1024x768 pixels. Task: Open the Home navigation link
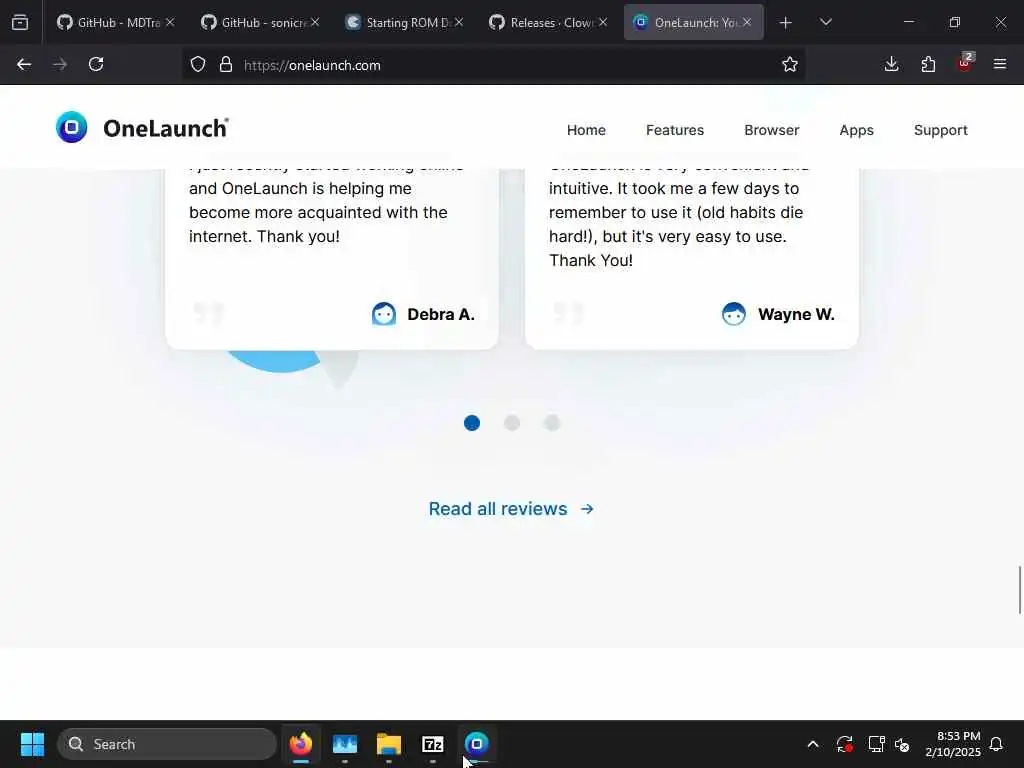point(586,130)
